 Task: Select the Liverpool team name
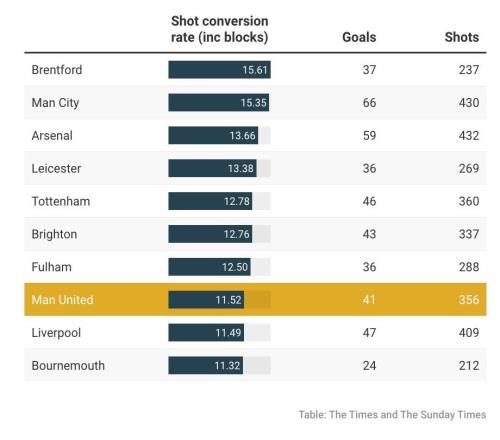click(56, 333)
